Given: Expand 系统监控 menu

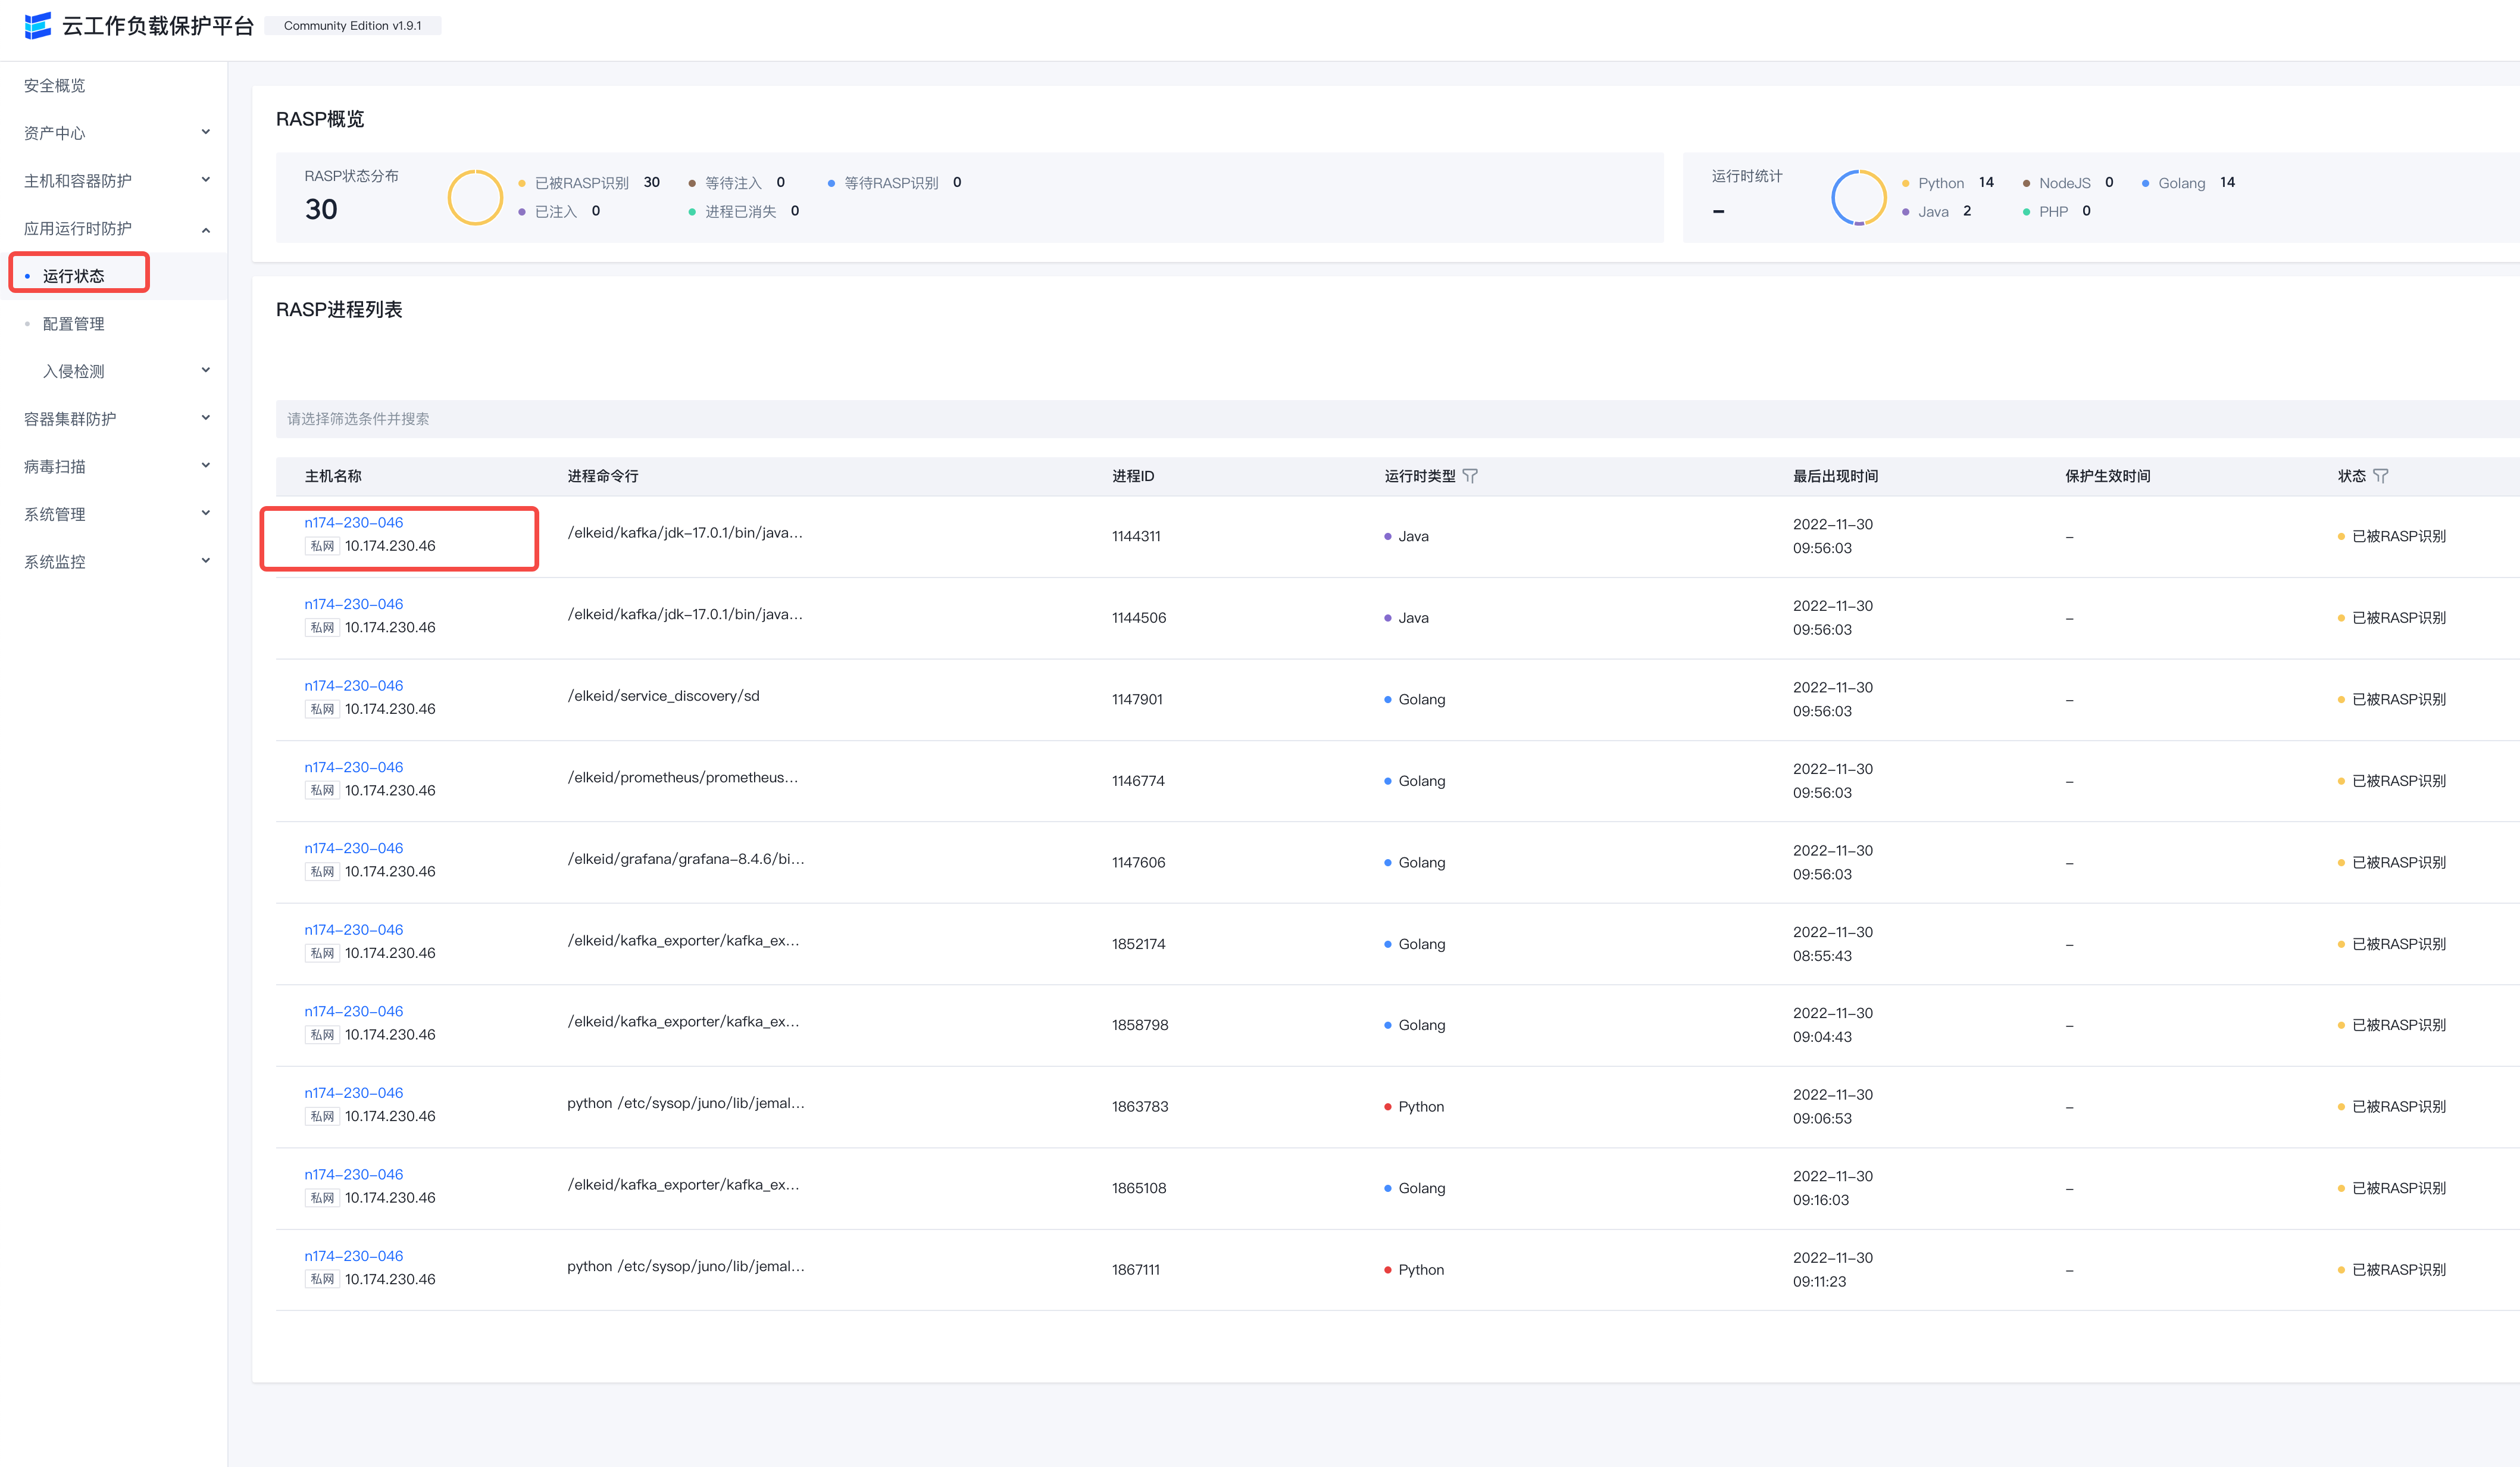Looking at the screenshot, I should point(113,562).
